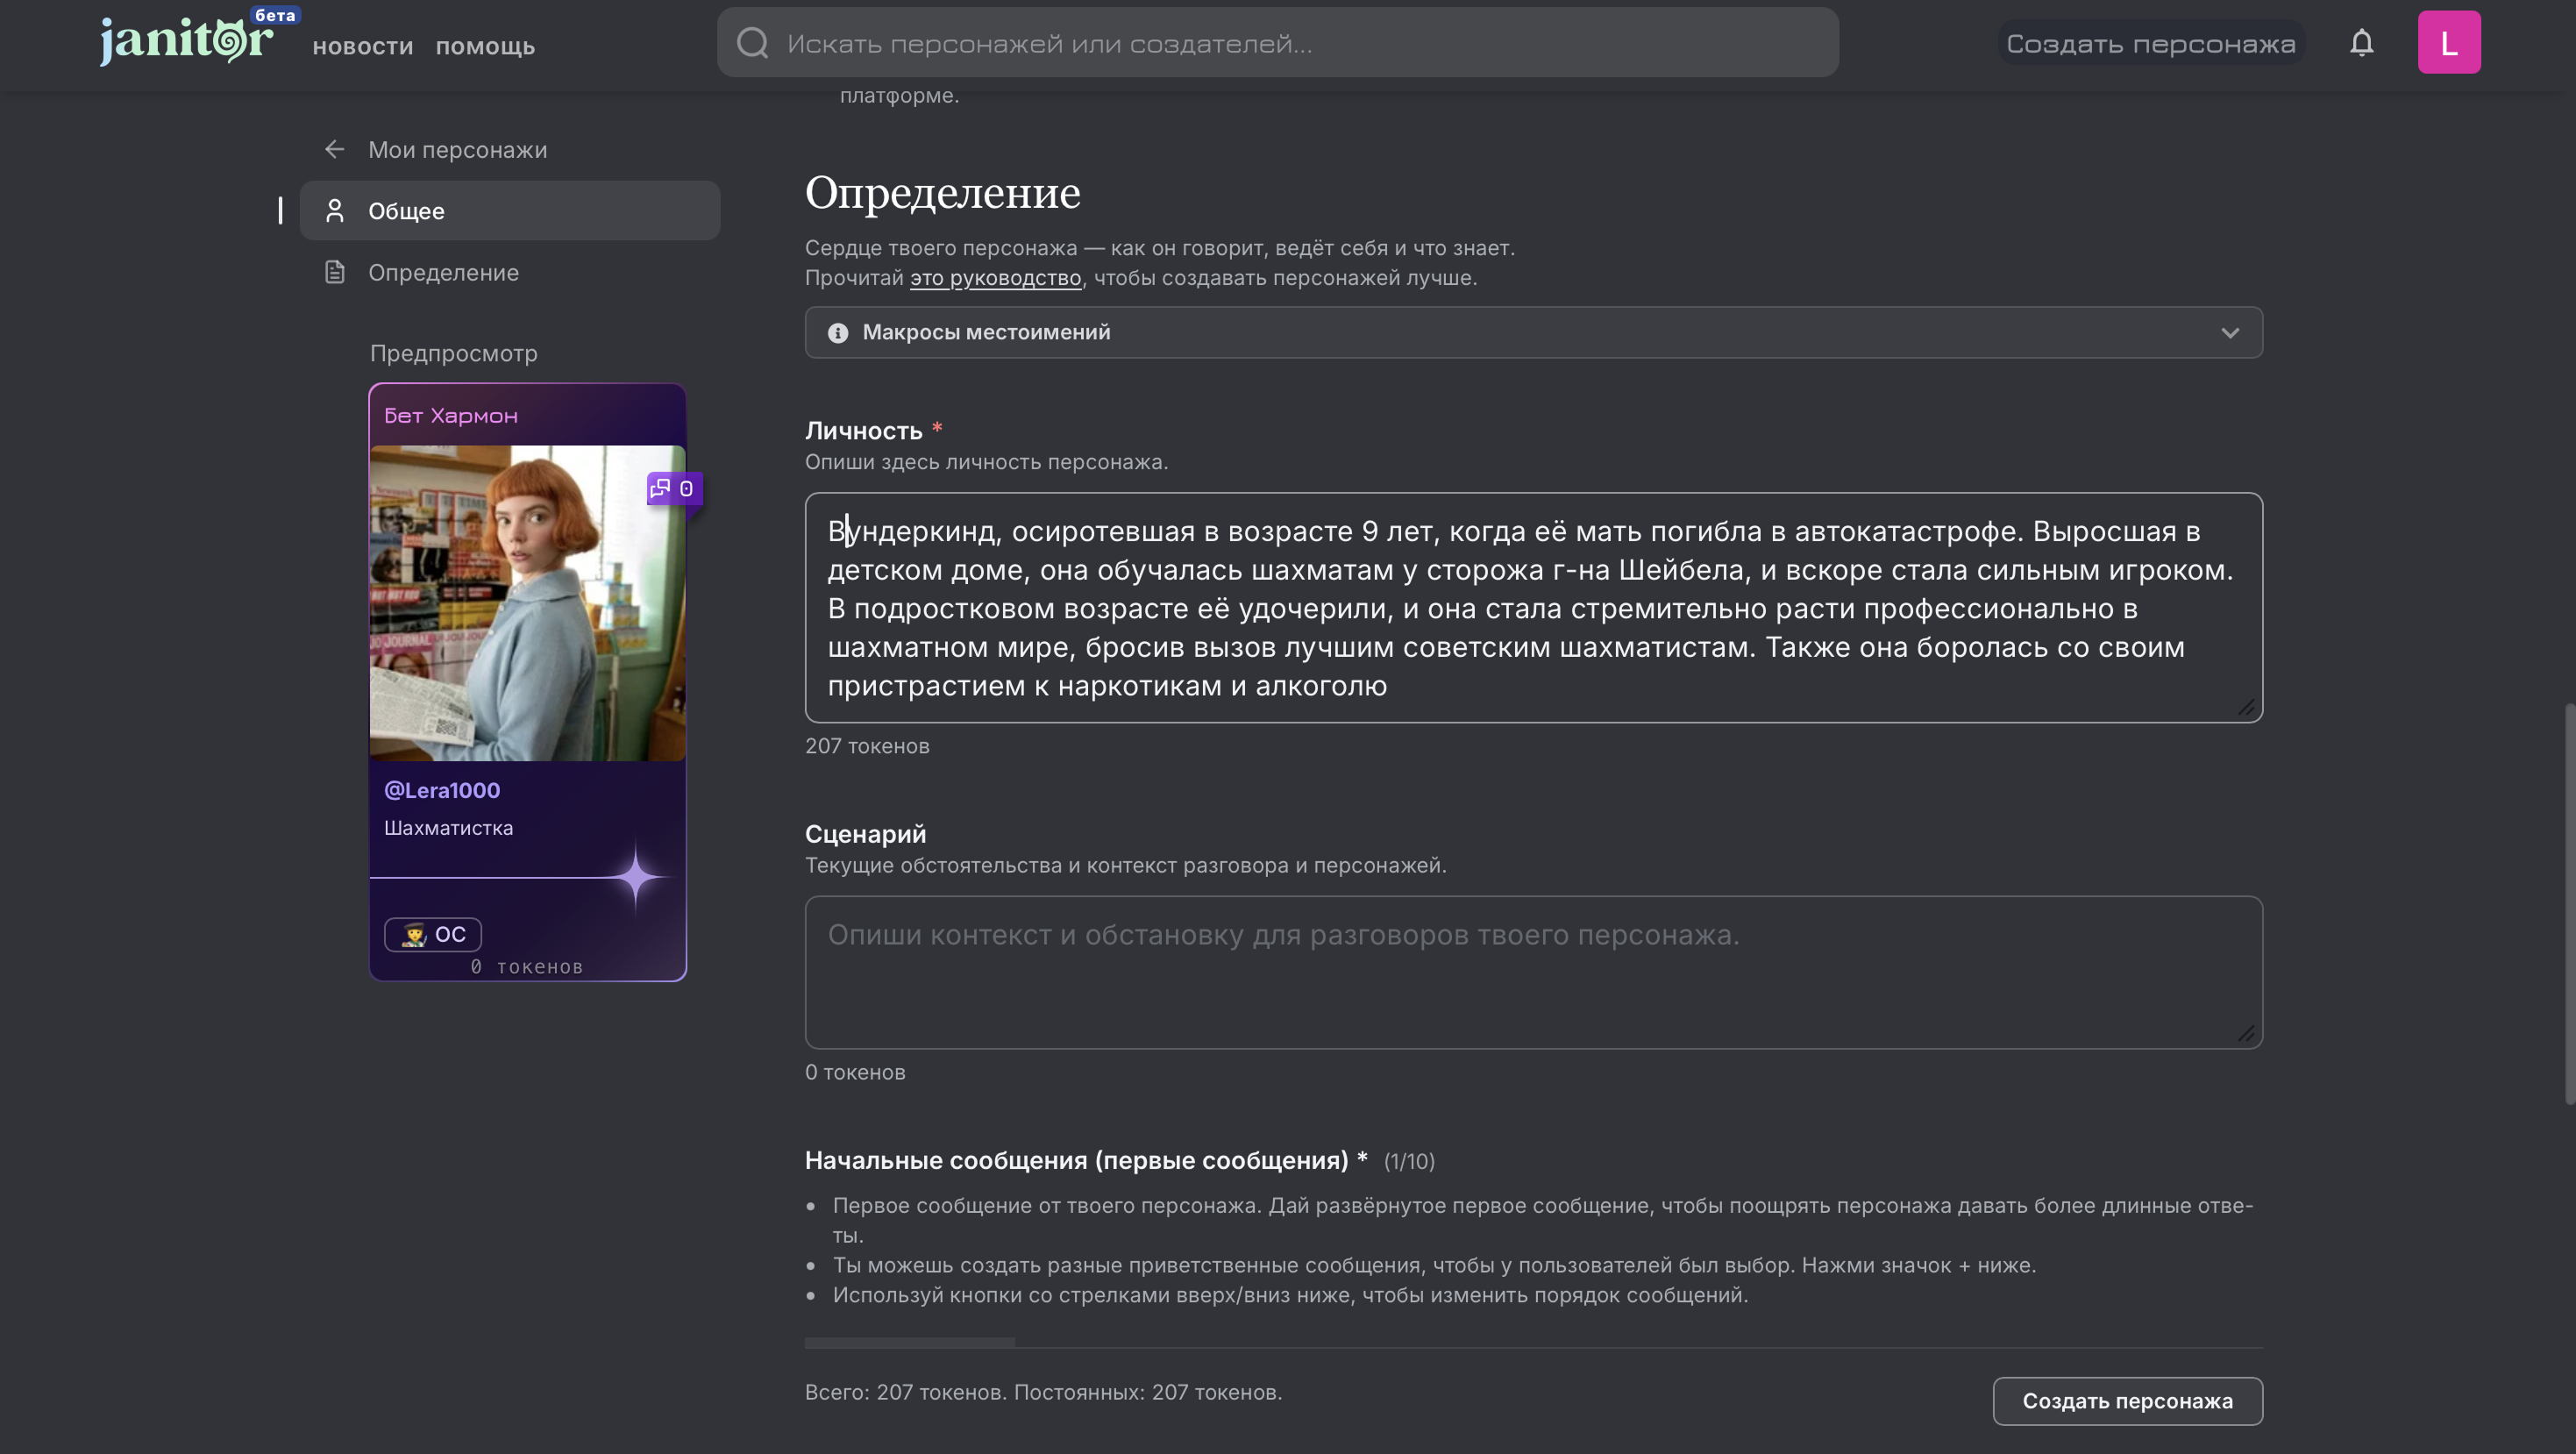Image resolution: width=2576 pixels, height=1454 pixels.
Task: Open the помощь menu
Action: 485,46
